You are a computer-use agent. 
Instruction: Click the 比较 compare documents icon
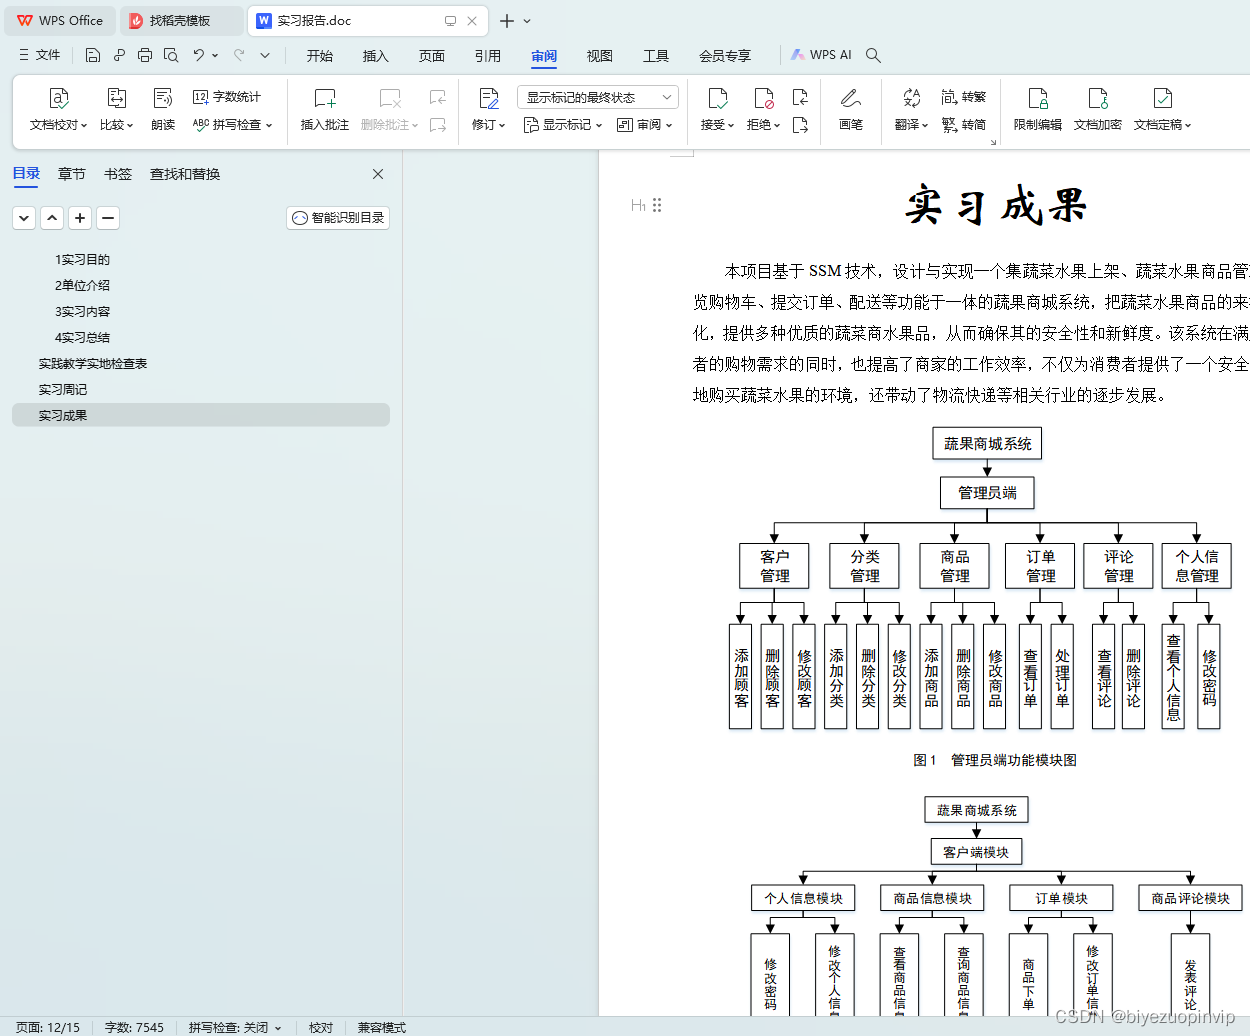pos(116,110)
